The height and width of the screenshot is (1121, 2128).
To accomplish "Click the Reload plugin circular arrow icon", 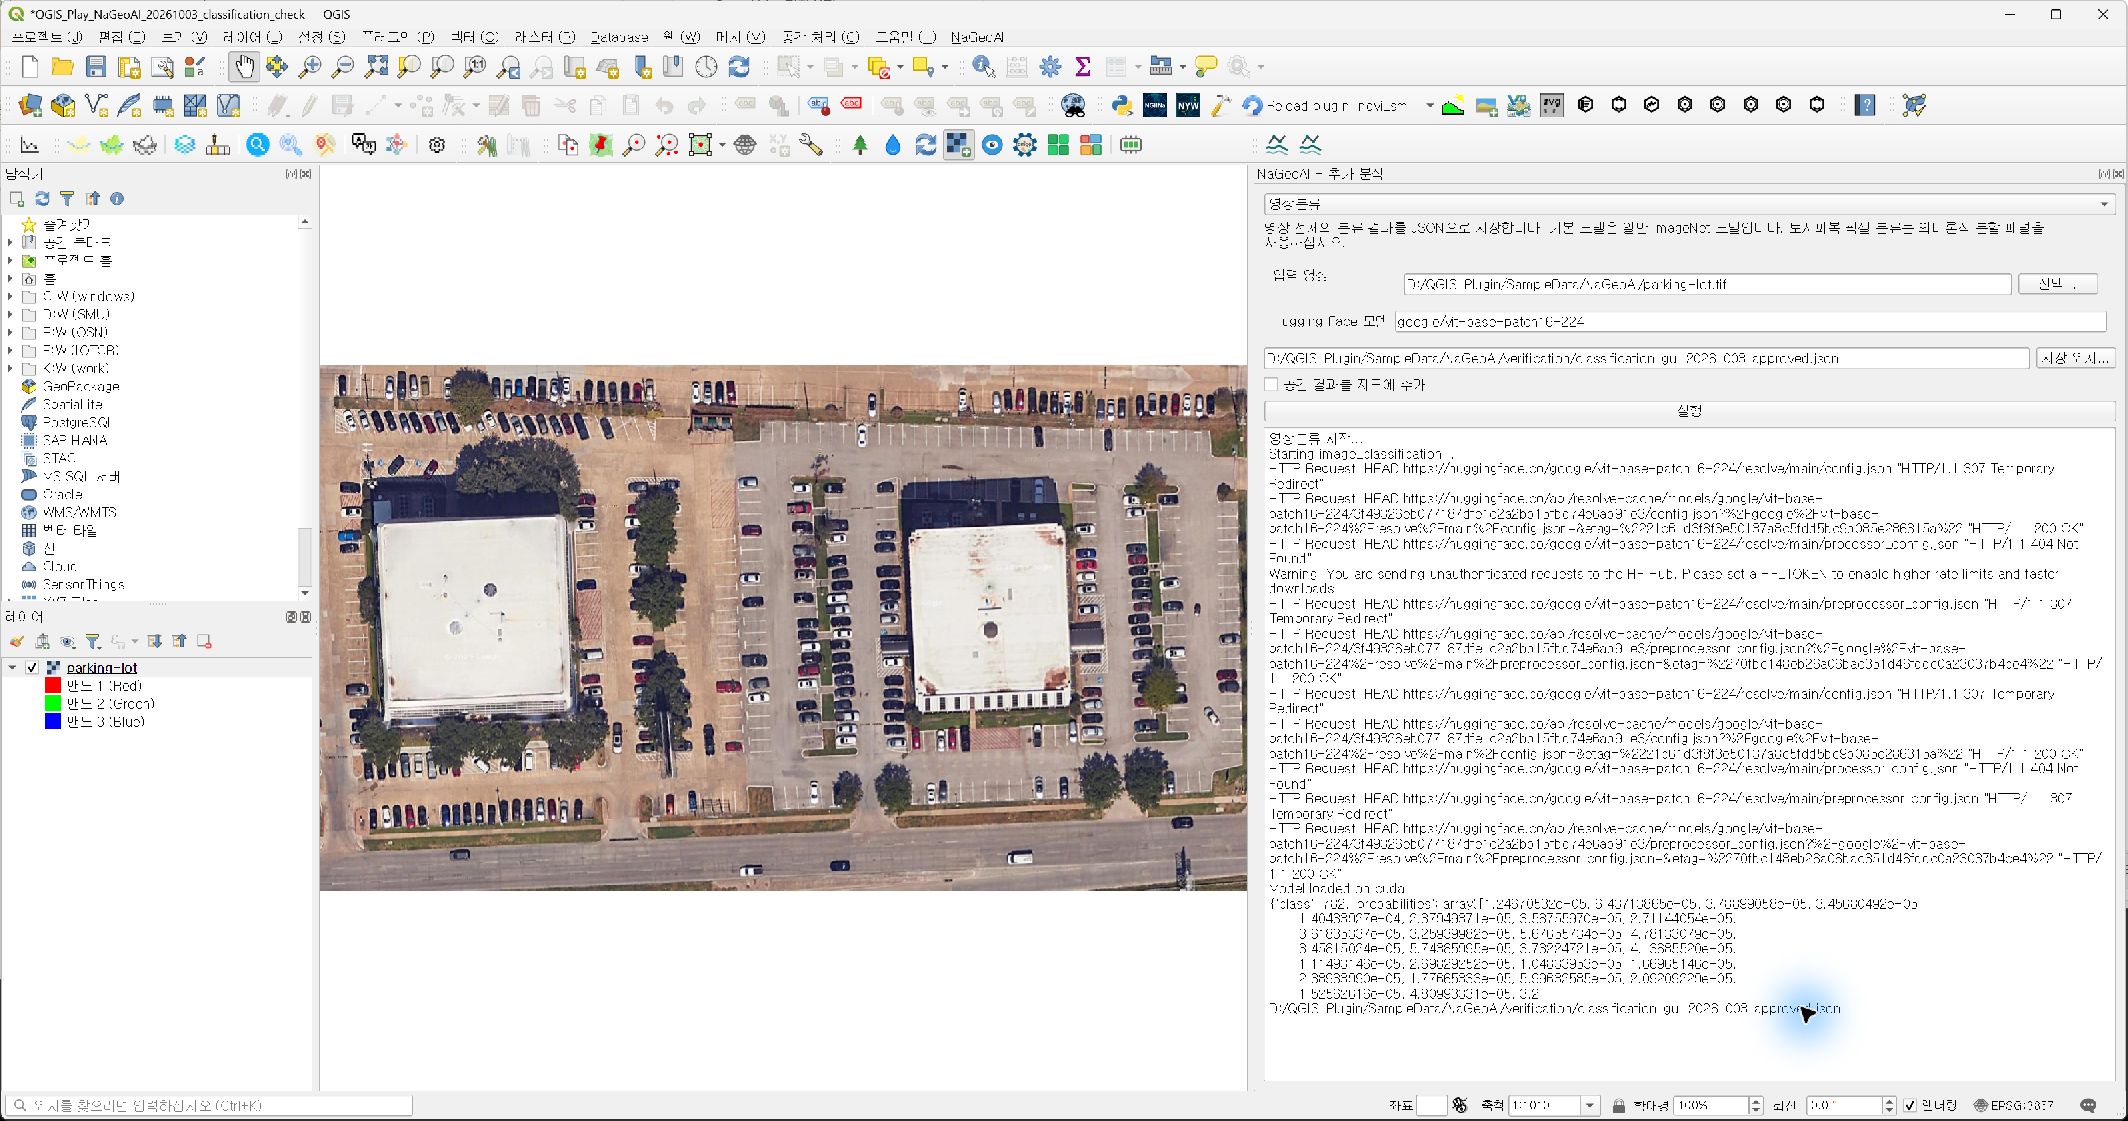I will tap(1253, 105).
